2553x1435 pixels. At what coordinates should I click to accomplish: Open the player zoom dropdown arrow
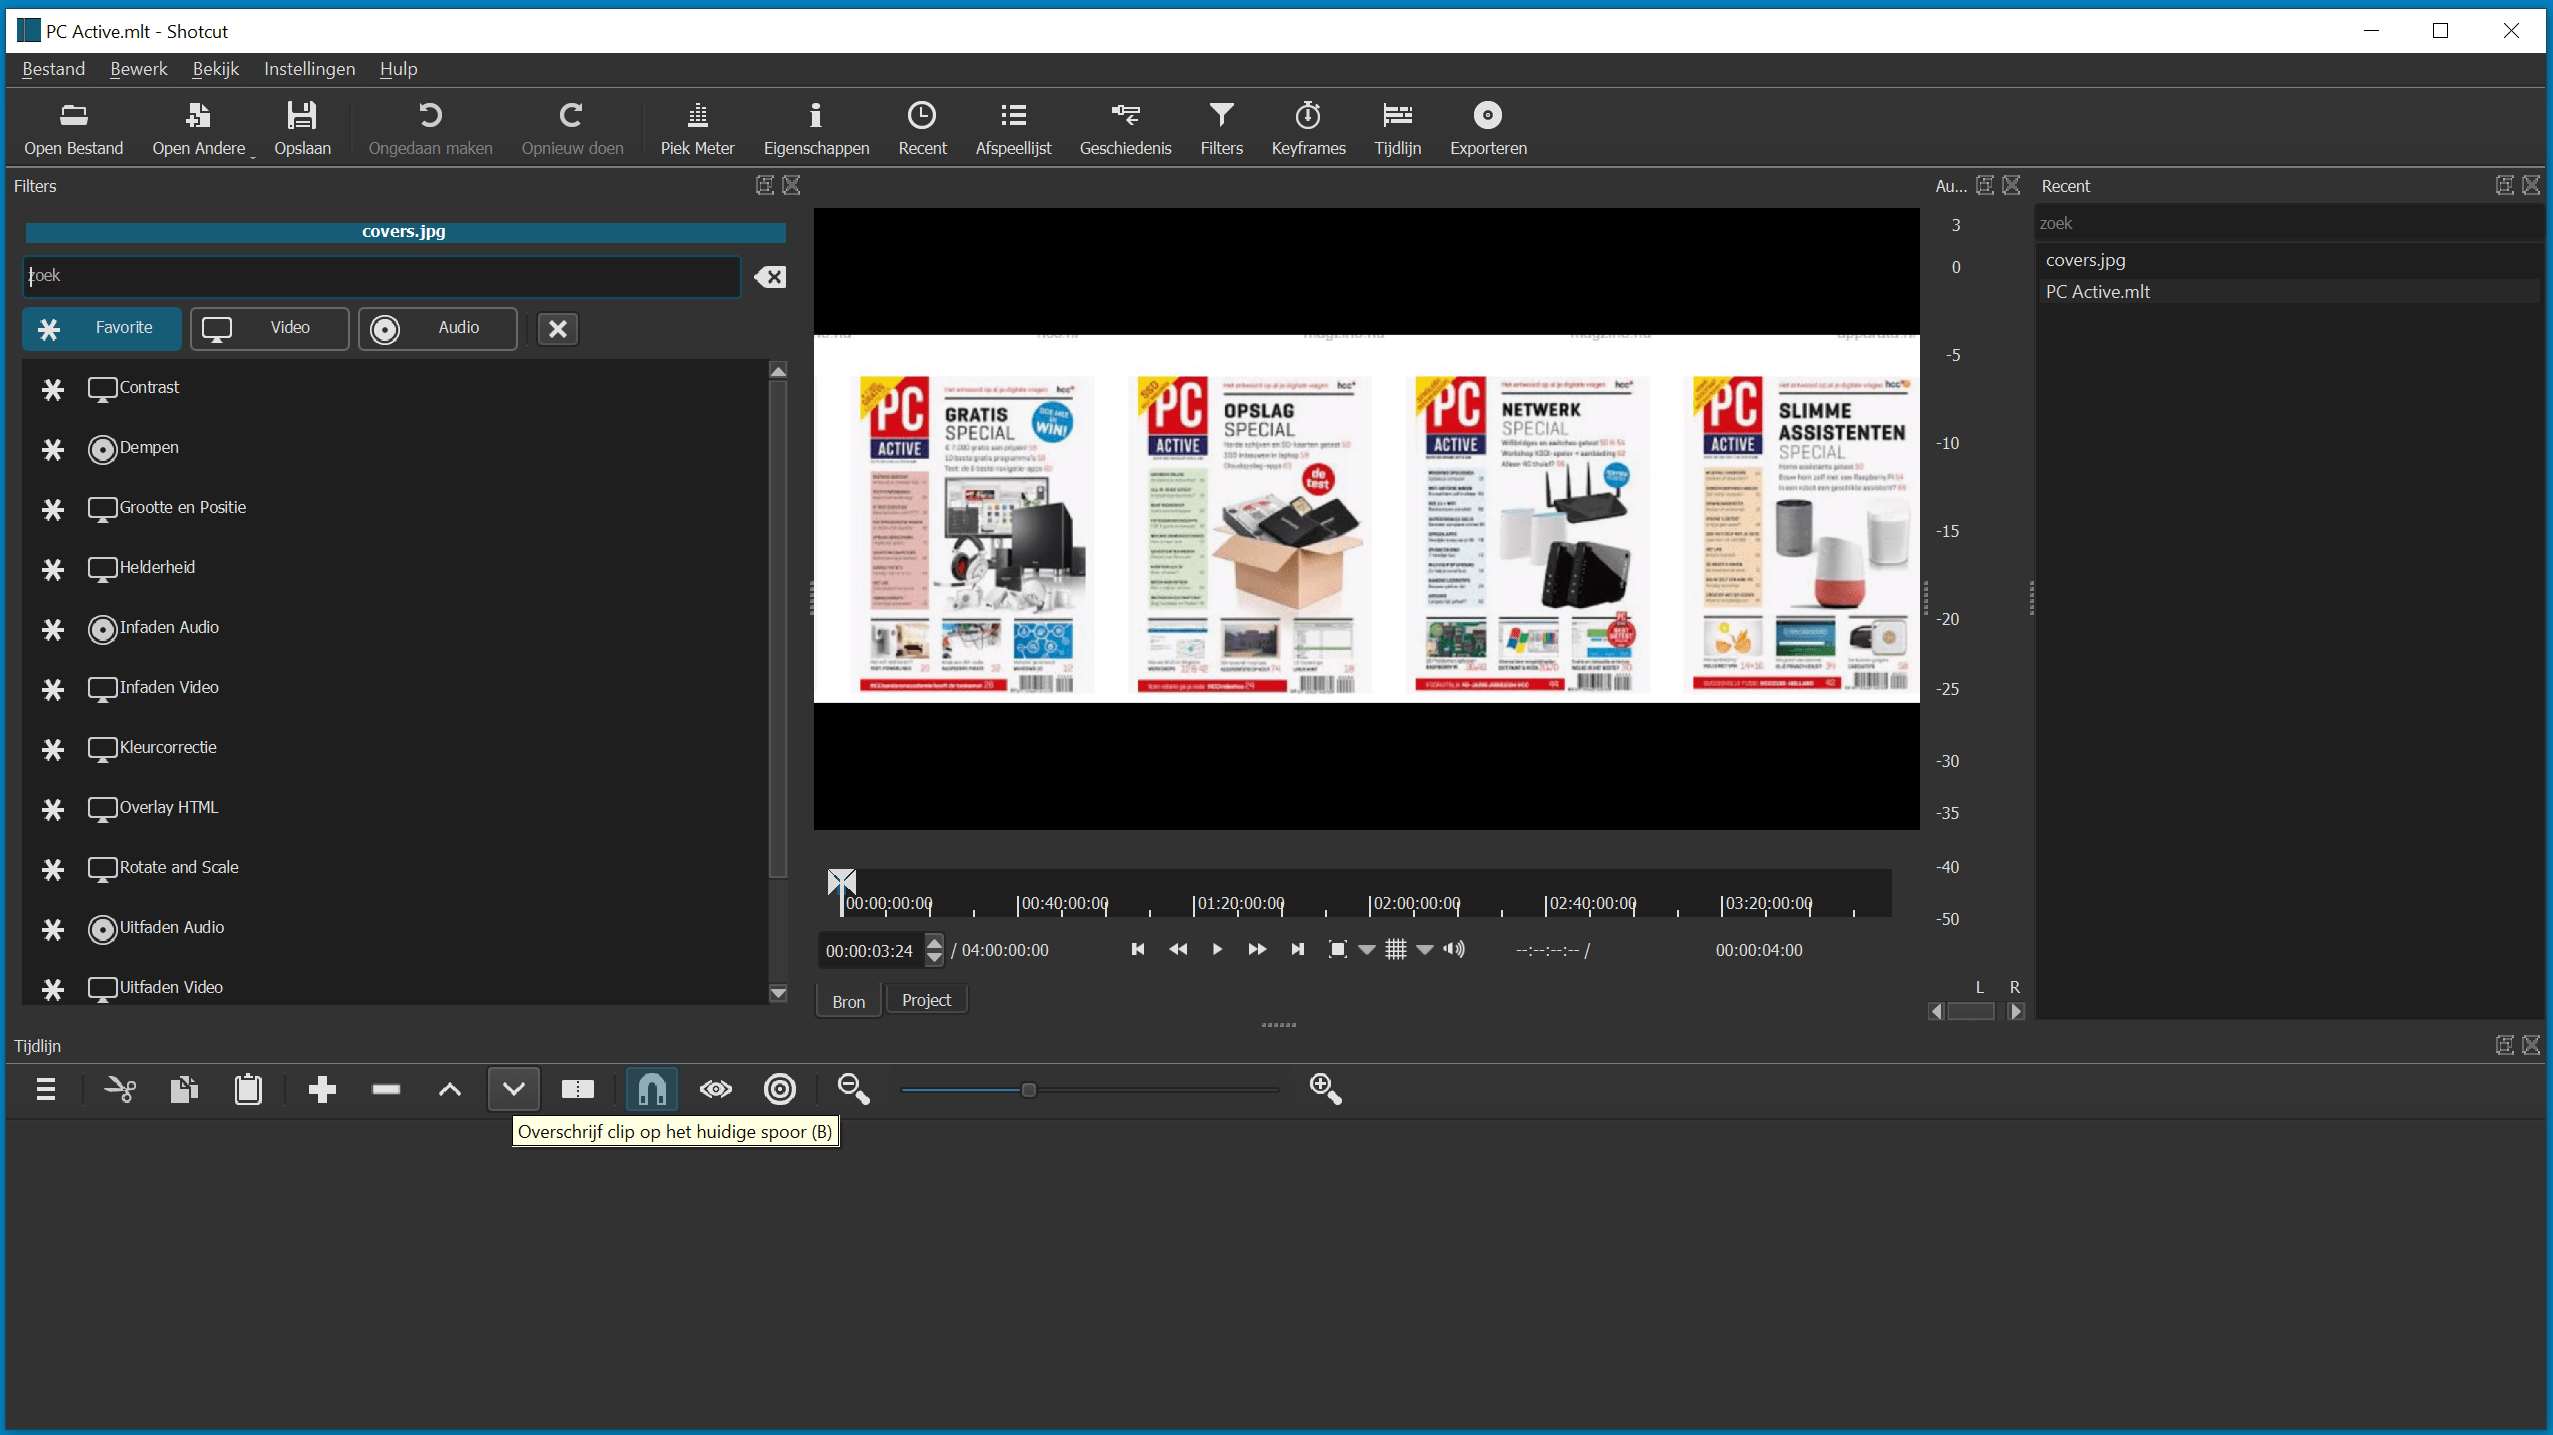[1367, 950]
